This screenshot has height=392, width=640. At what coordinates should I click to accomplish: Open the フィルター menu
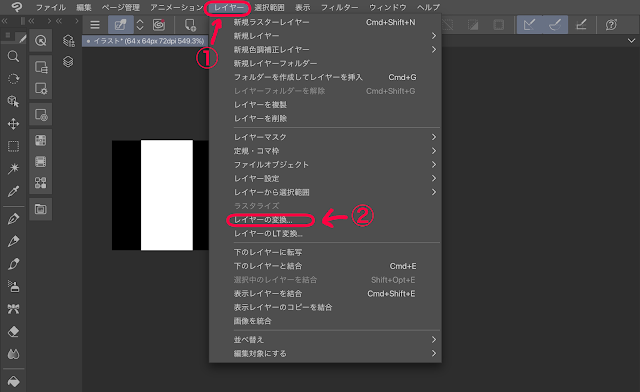(x=339, y=7)
